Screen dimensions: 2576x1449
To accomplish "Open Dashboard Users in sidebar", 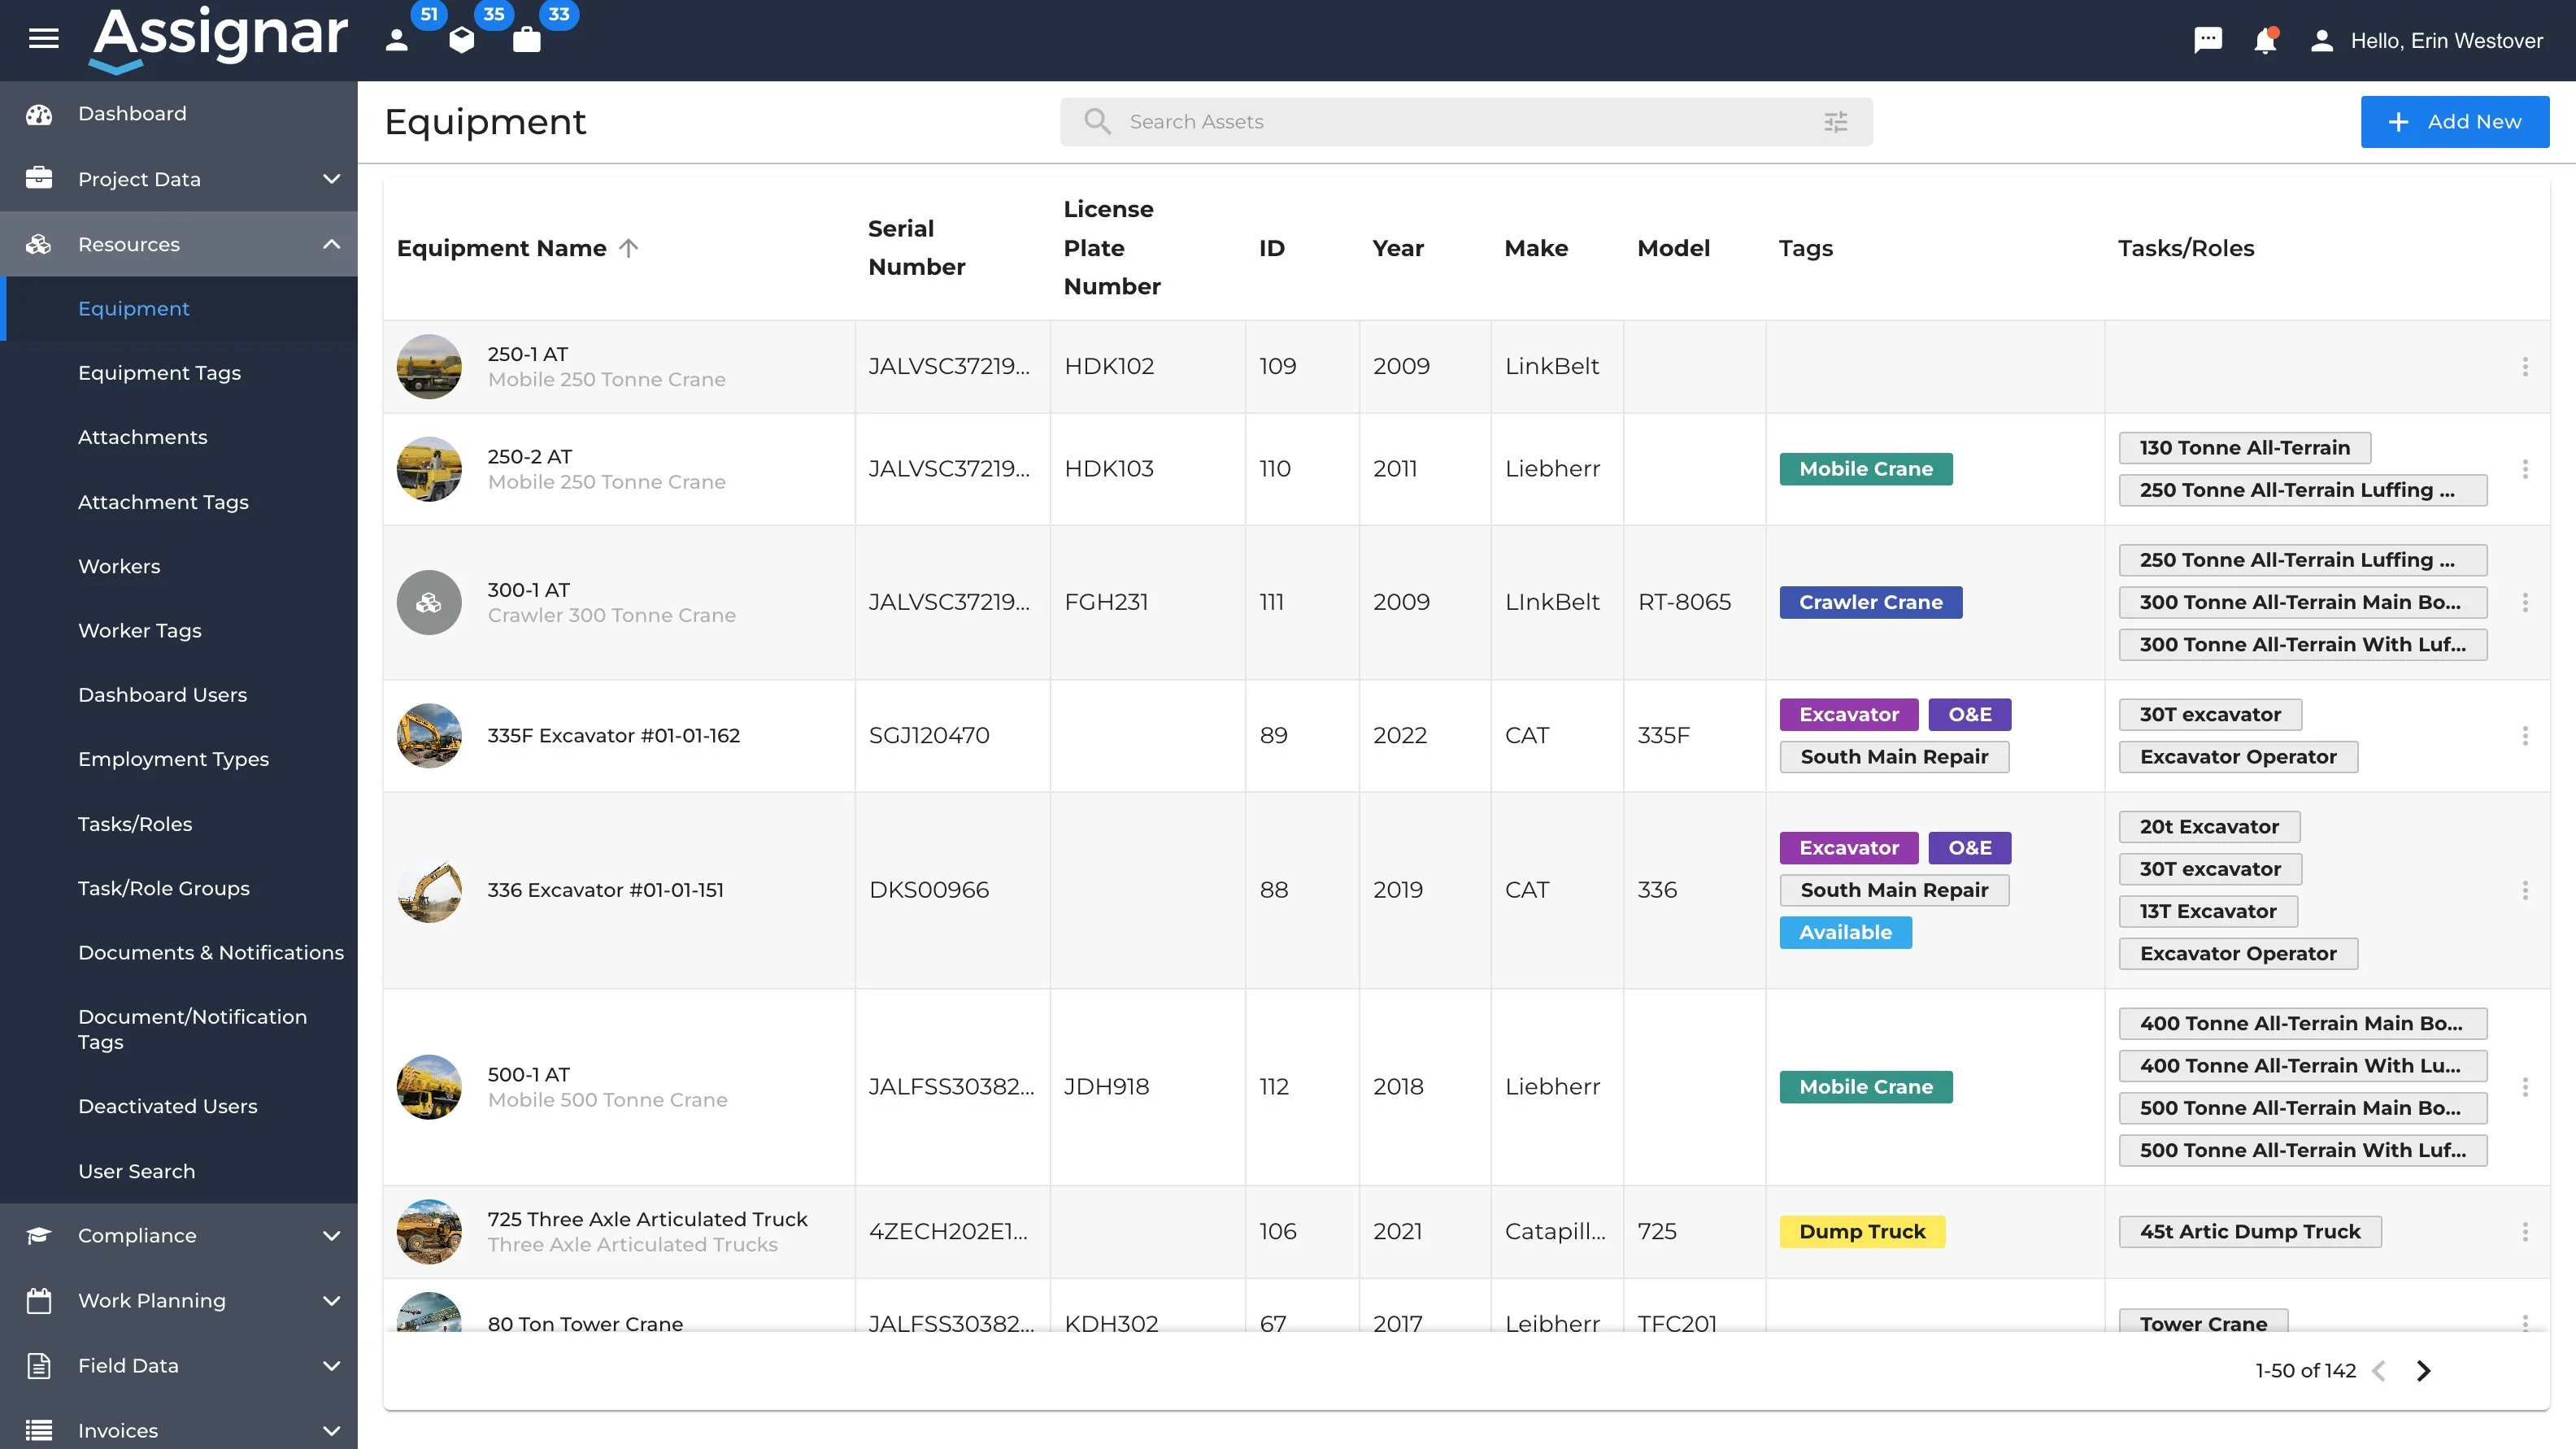I will [x=162, y=695].
